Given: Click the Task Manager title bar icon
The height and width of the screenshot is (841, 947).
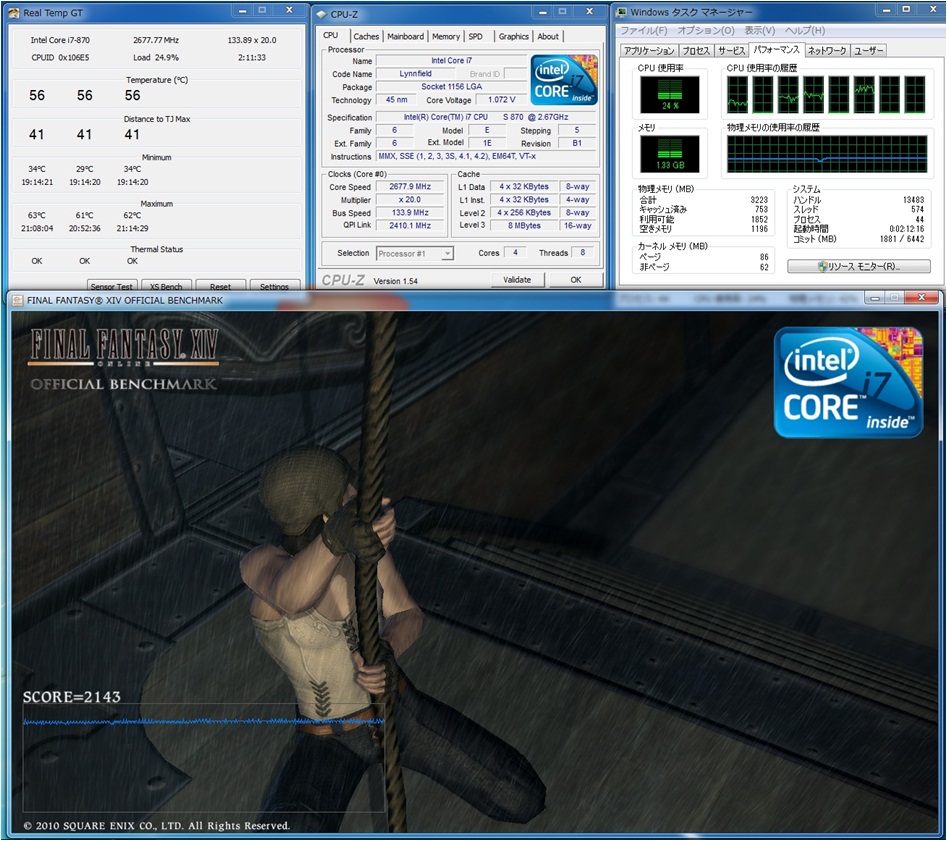Looking at the screenshot, I should pos(623,12).
